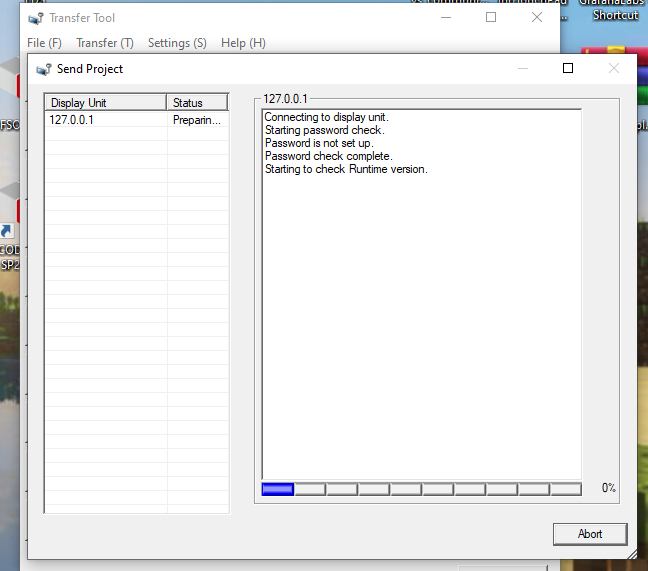Screen dimensions: 648x571
Task: Click the Send Project dialog resize grip
Action: (631, 553)
